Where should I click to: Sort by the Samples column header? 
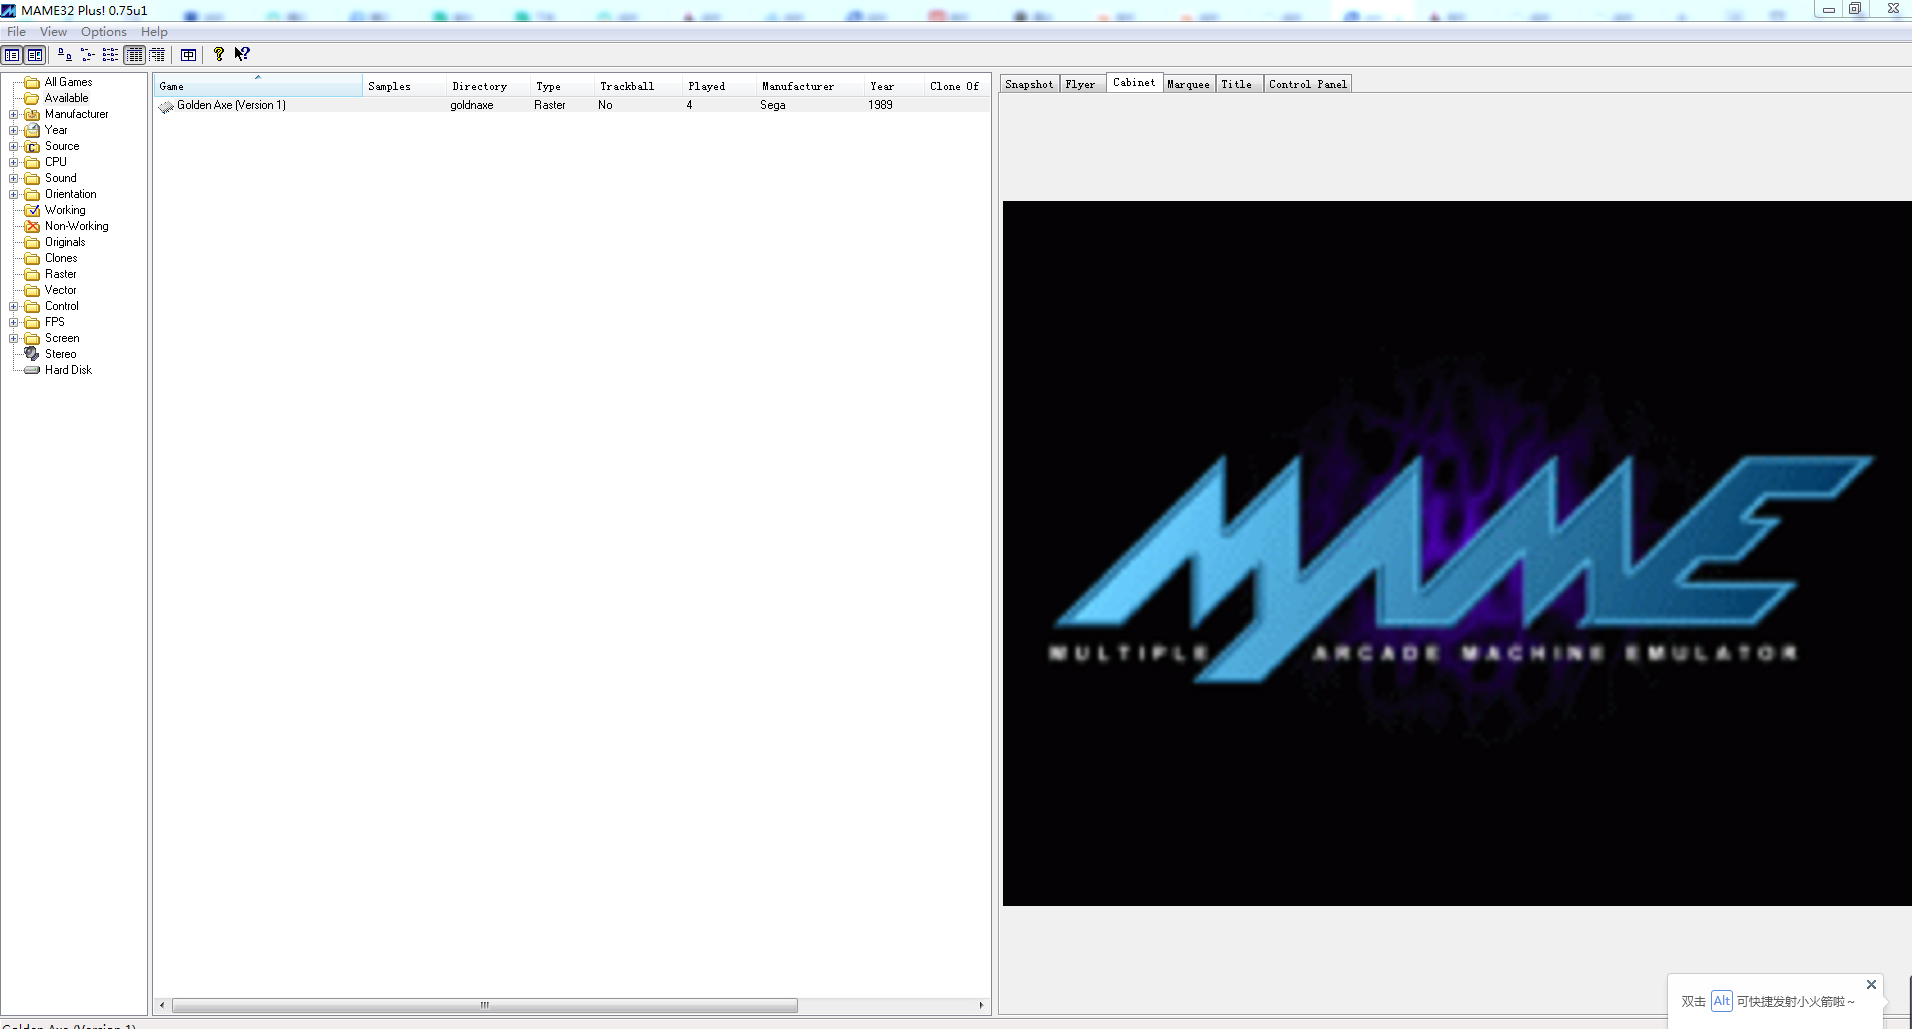point(404,86)
